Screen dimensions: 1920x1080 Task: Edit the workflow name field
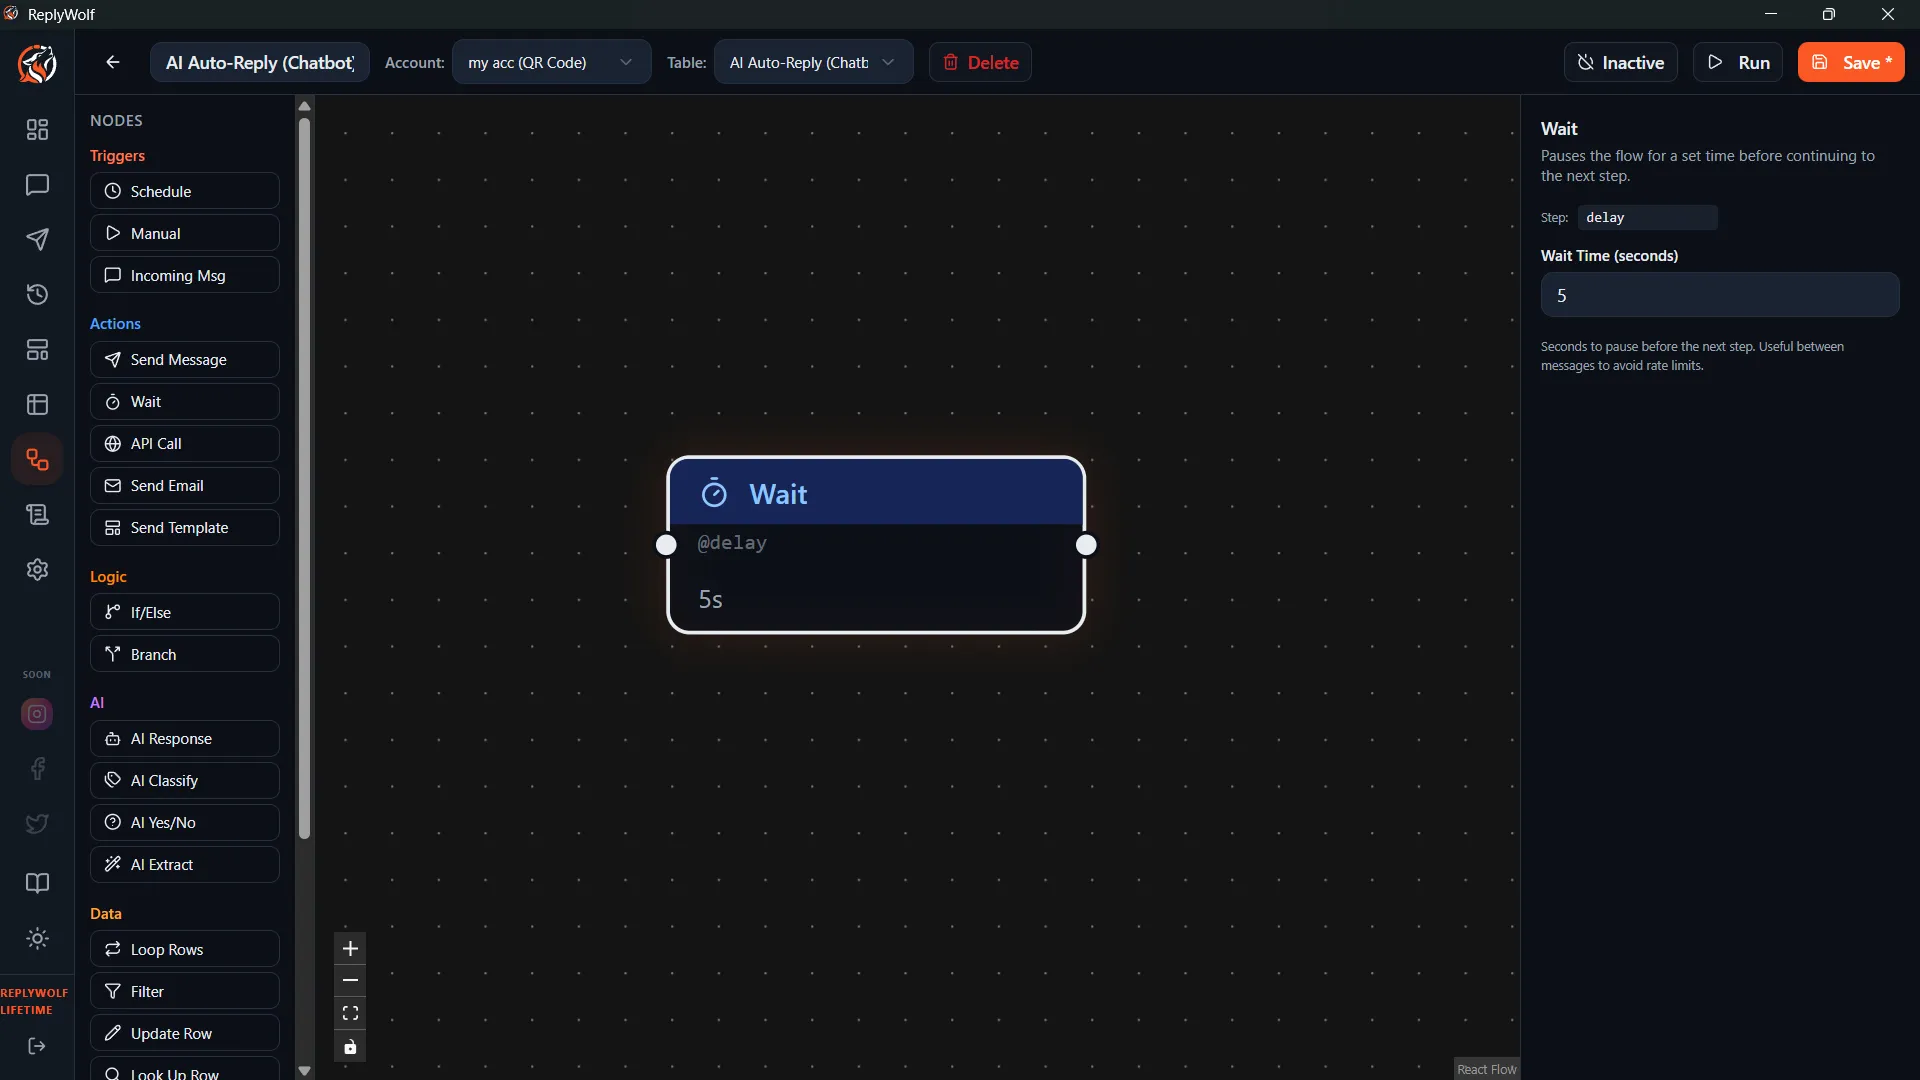tap(260, 62)
